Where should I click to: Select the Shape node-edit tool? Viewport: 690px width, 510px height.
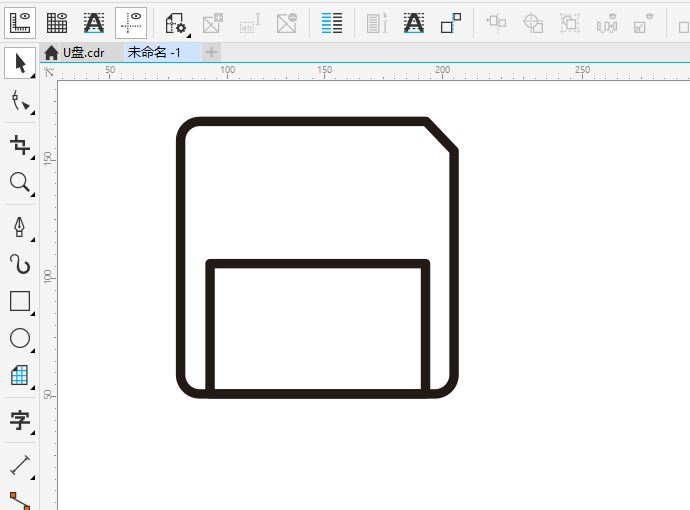pyautogui.click(x=19, y=100)
